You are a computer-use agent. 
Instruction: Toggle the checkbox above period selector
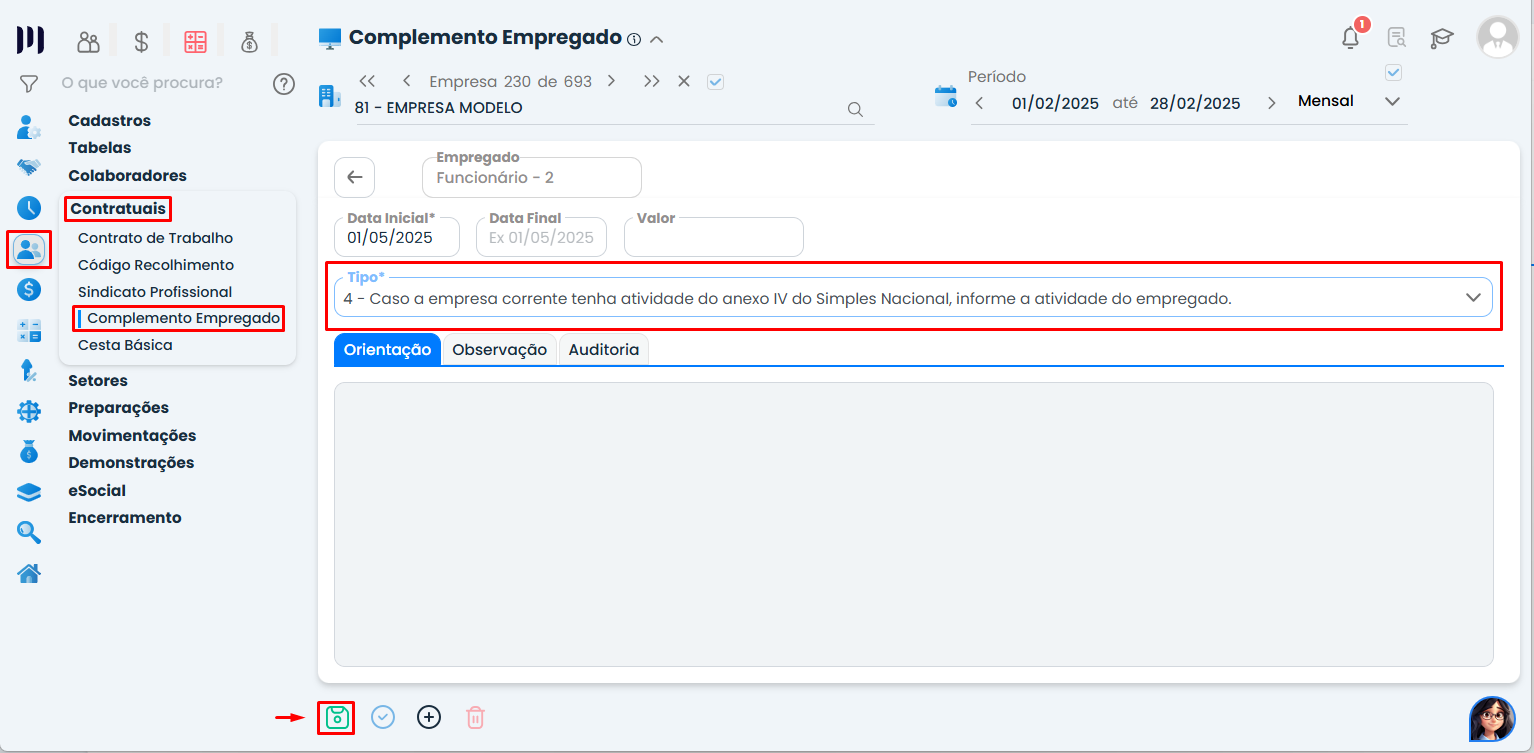point(1394,72)
